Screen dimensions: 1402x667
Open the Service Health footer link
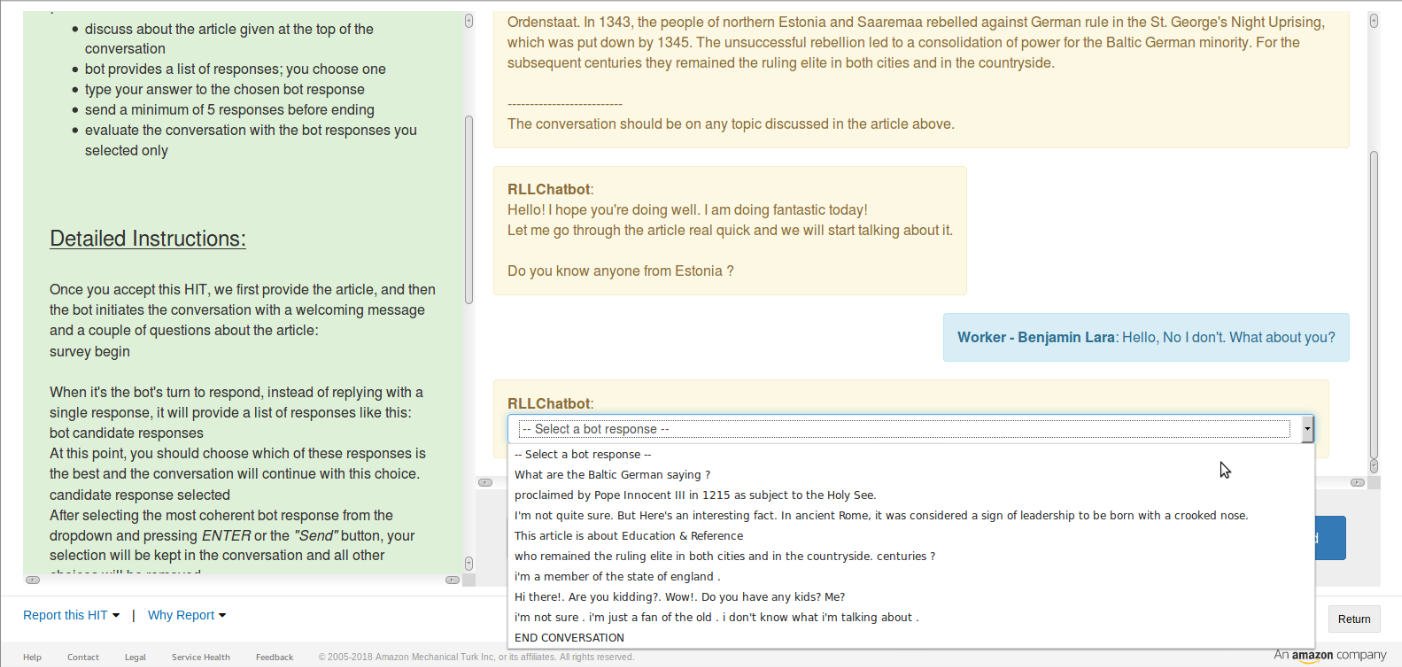coord(200,657)
